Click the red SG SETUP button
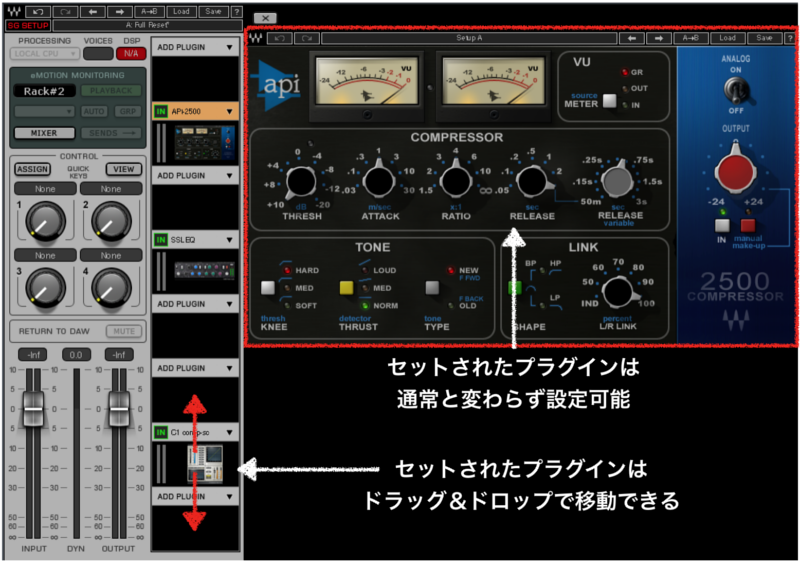Image resolution: width=800 pixels, height=565 pixels. (x=28, y=25)
